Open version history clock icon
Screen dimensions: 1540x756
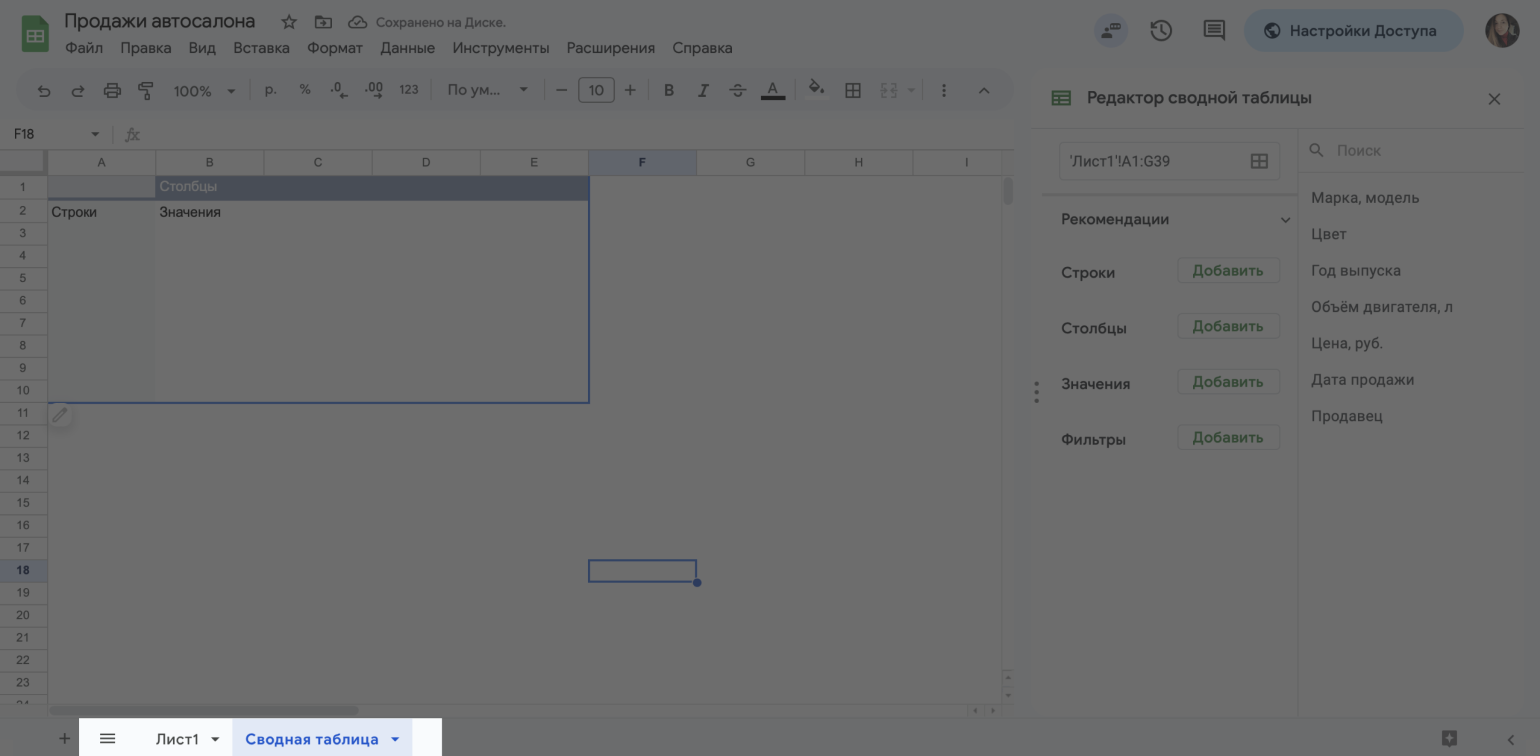click(1161, 31)
